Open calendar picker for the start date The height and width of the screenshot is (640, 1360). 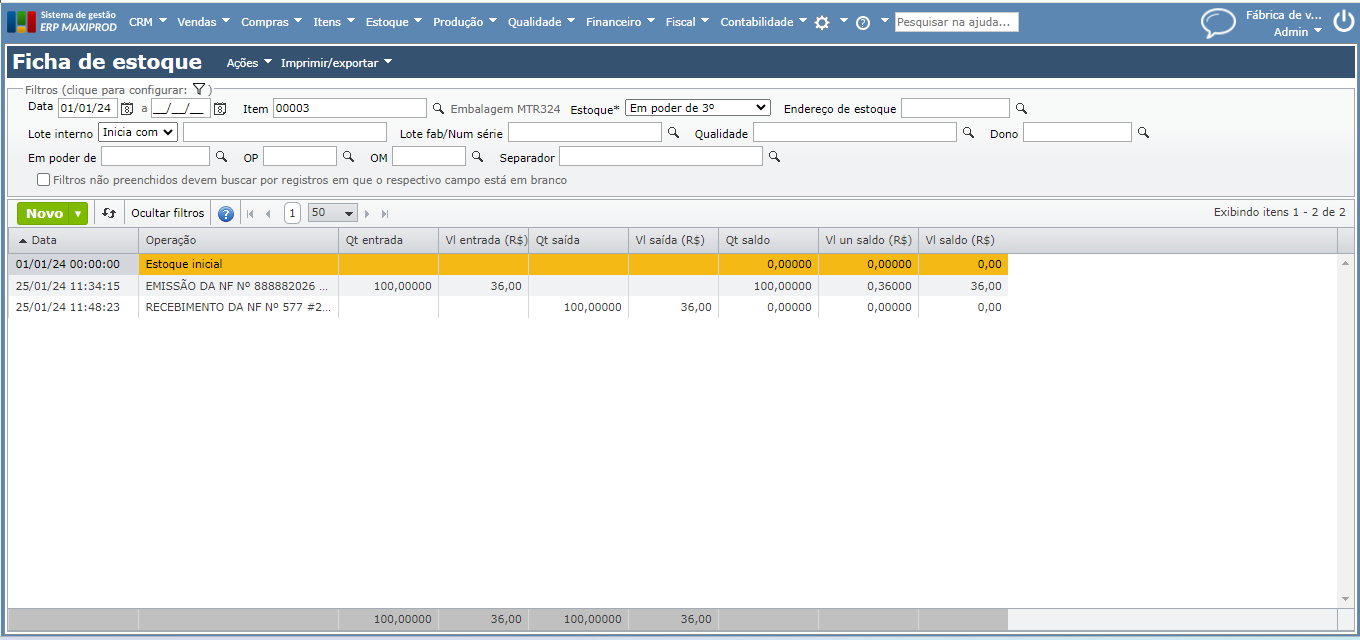(x=127, y=108)
